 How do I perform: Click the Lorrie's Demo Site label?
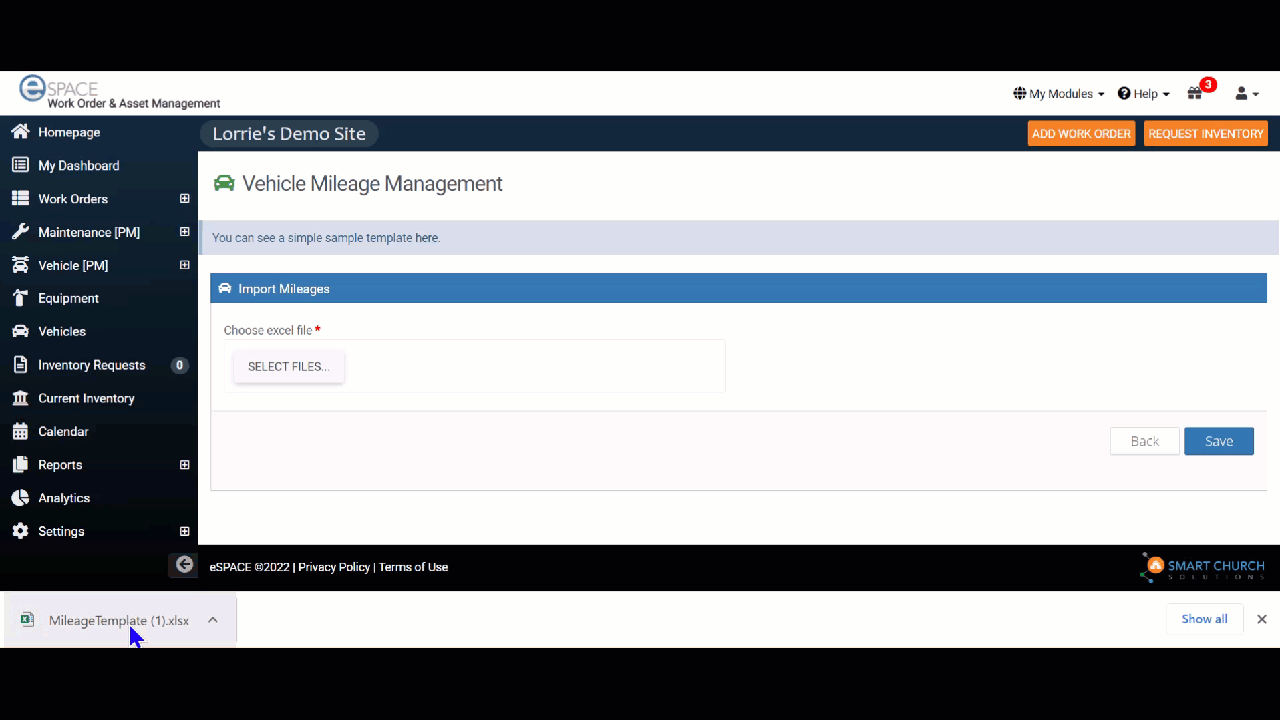tap(289, 134)
